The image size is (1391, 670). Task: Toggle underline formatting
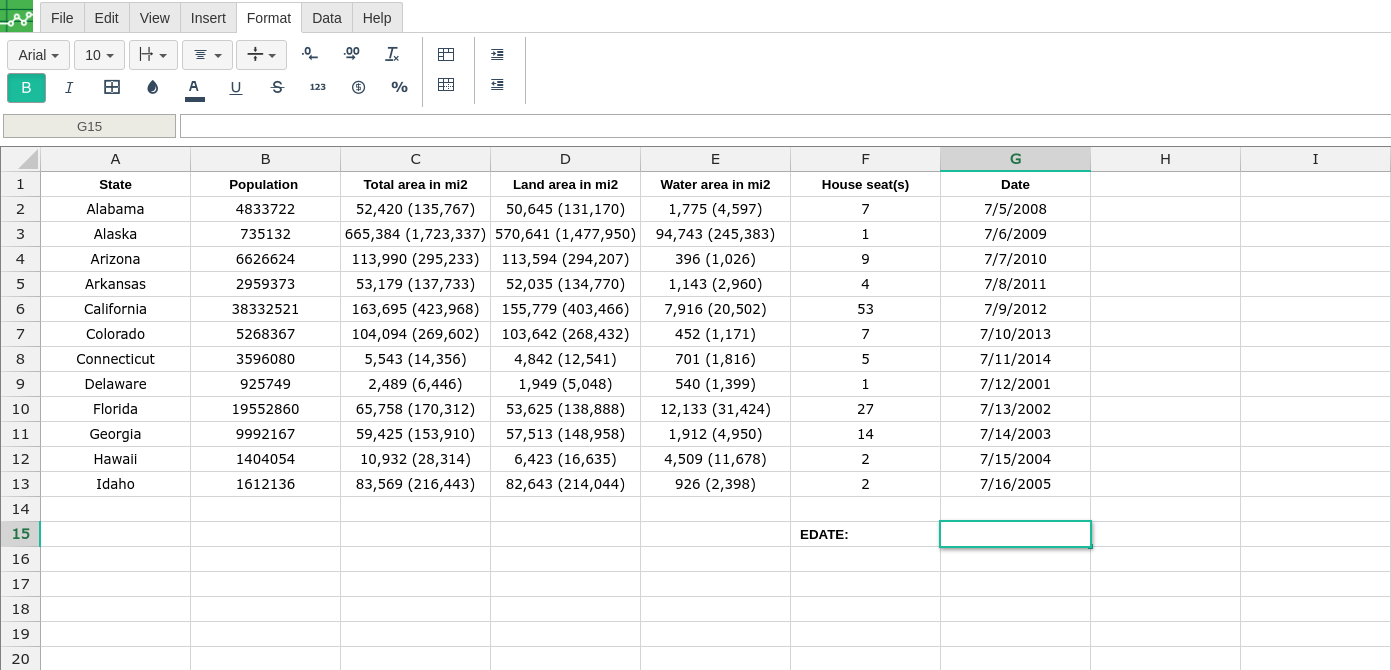click(x=236, y=87)
